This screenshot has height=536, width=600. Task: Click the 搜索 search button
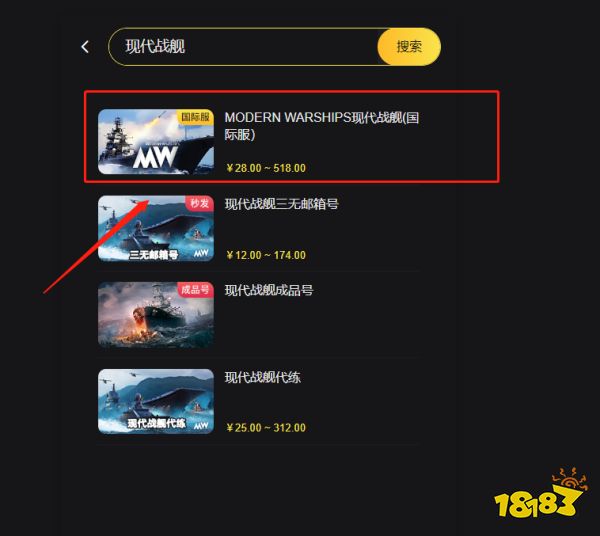click(x=409, y=47)
